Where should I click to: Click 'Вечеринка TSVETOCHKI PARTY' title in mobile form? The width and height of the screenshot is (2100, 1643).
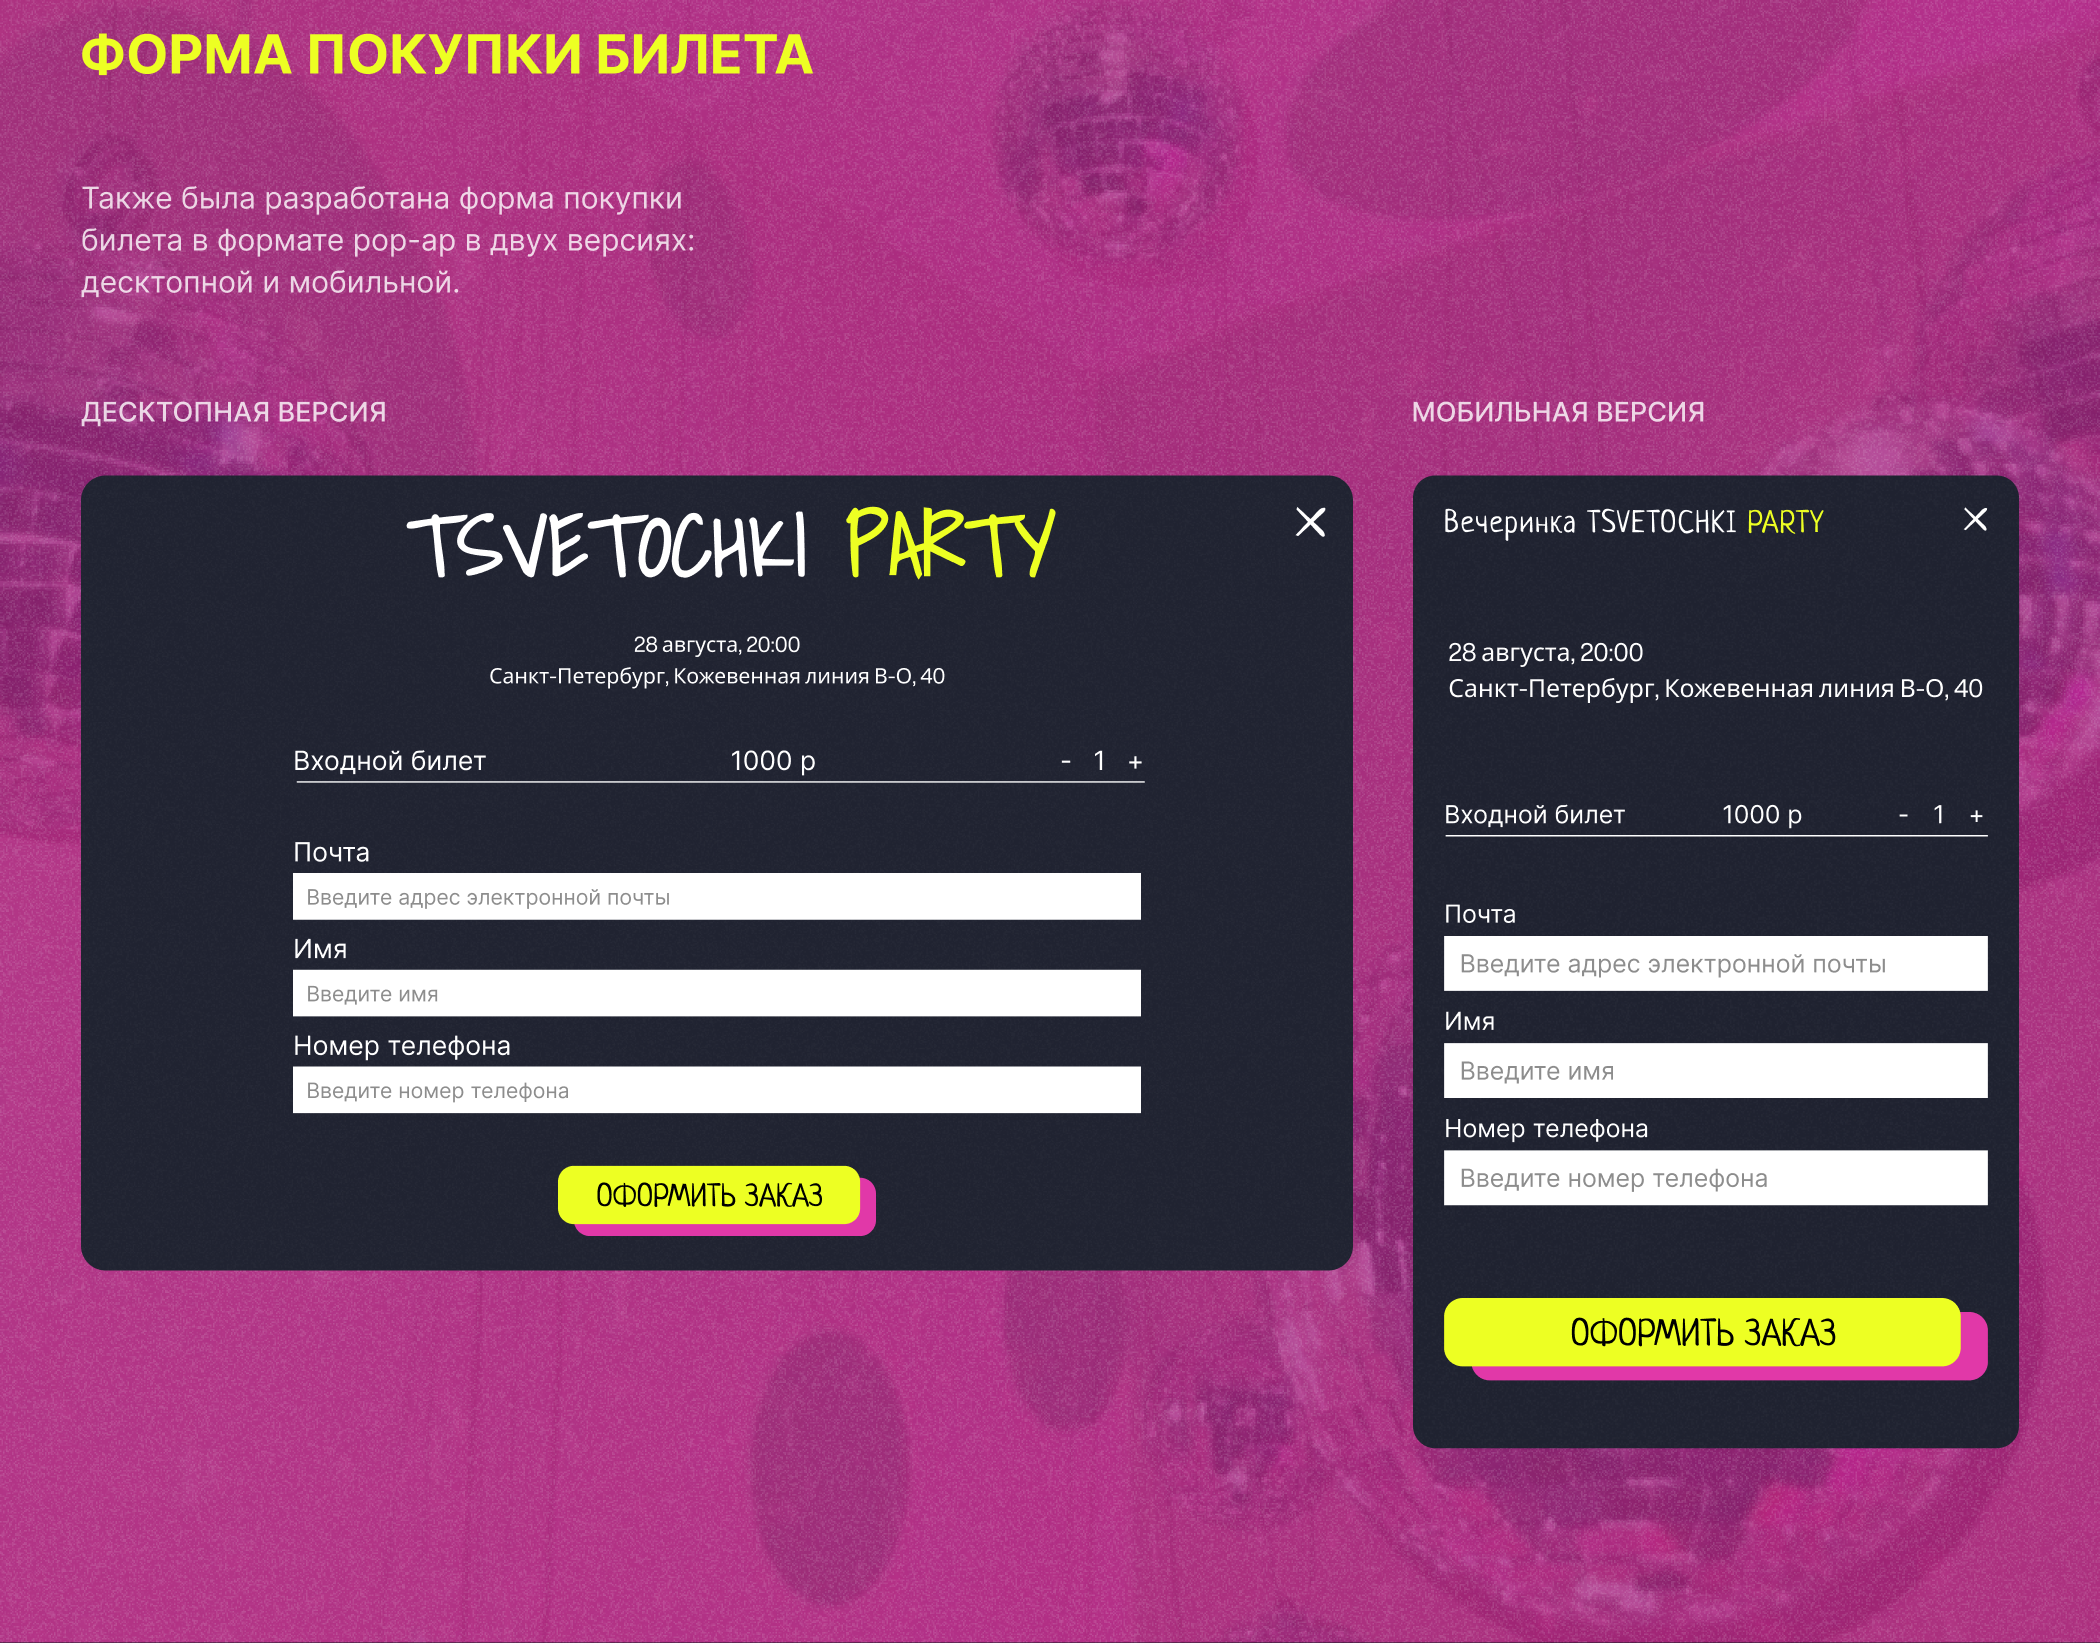(x=1633, y=522)
